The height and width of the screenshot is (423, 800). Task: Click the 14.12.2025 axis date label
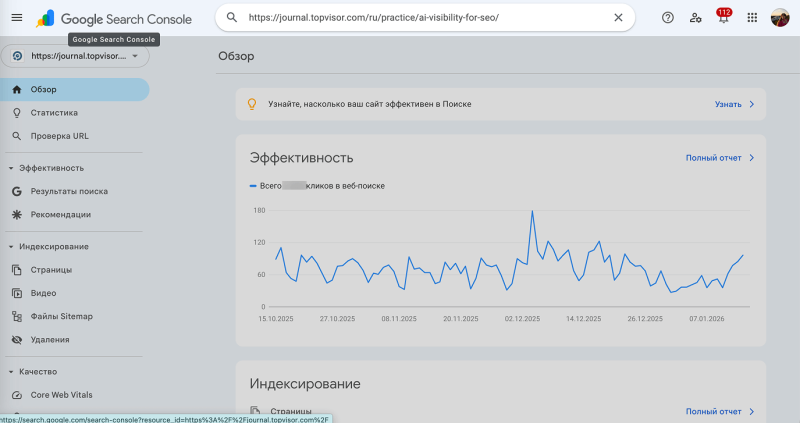point(584,319)
